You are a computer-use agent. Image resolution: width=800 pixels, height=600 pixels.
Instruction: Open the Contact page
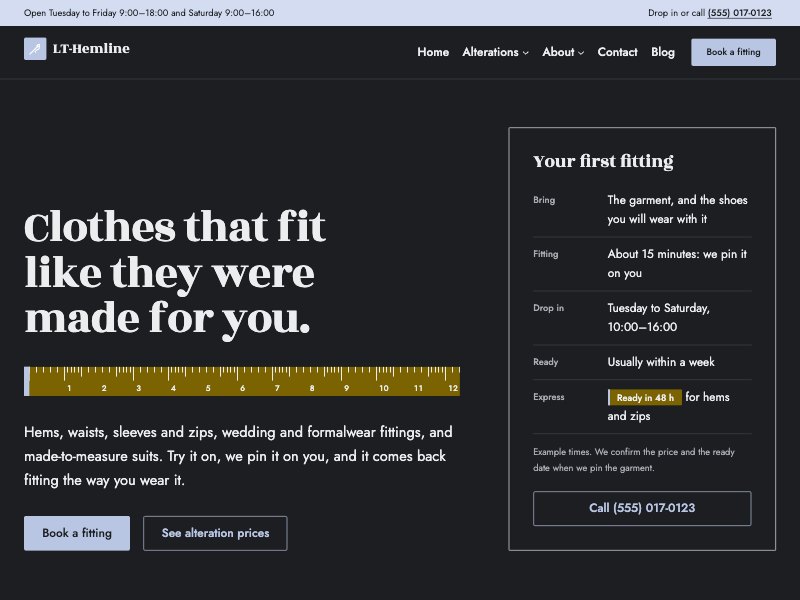click(x=617, y=52)
